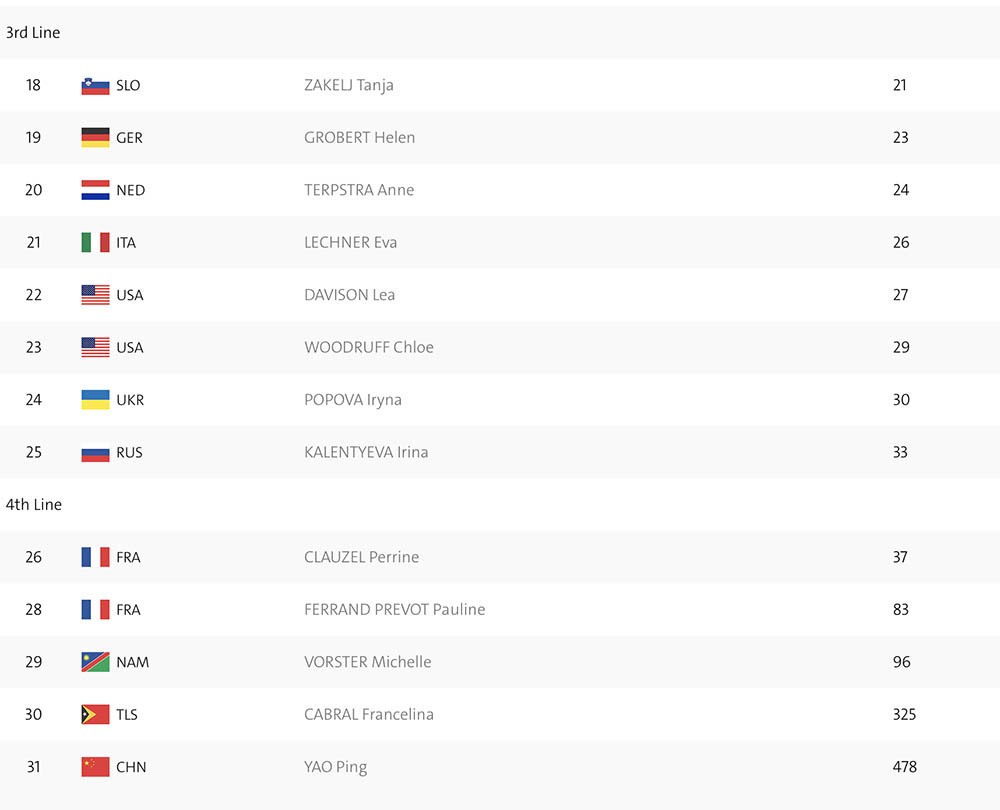Click start position 21 for Lechner
The height and width of the screenshot is (810, 1000).
coord(33,242)
